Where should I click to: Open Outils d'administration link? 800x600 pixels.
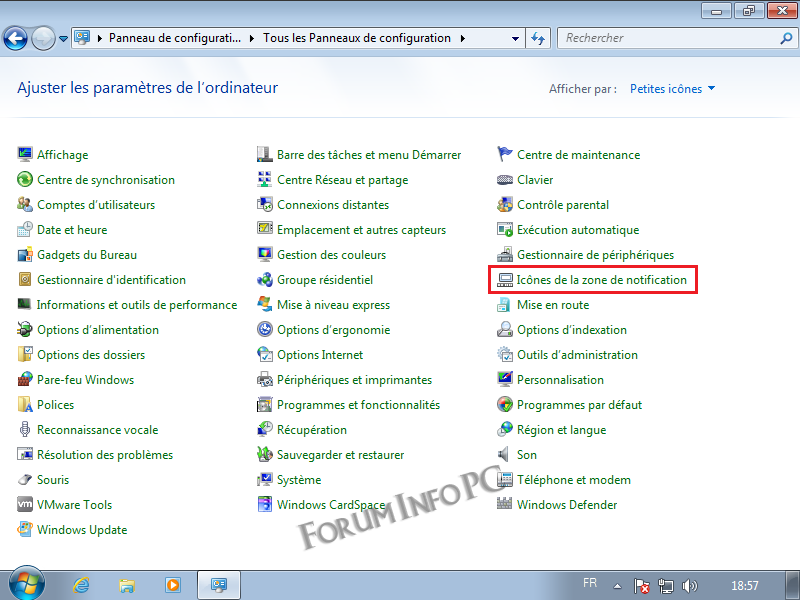(x=578, y=355)
